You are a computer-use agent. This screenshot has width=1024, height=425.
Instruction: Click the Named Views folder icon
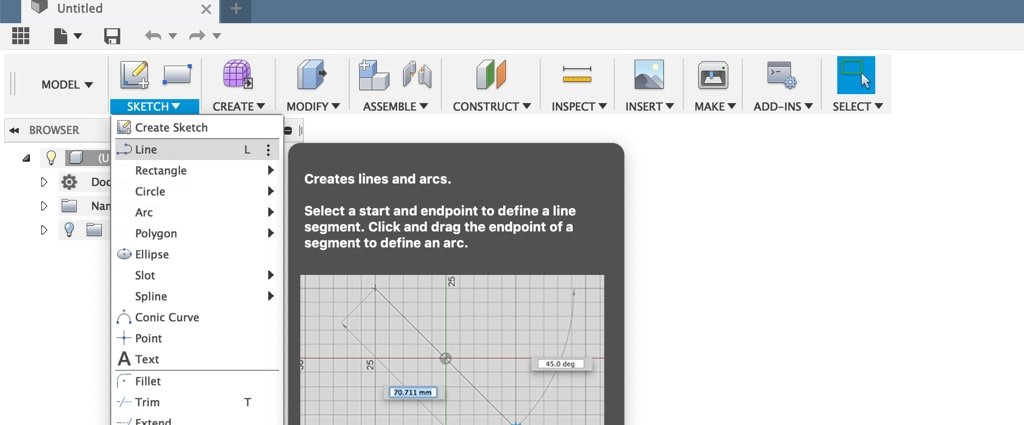pos(69,206)
